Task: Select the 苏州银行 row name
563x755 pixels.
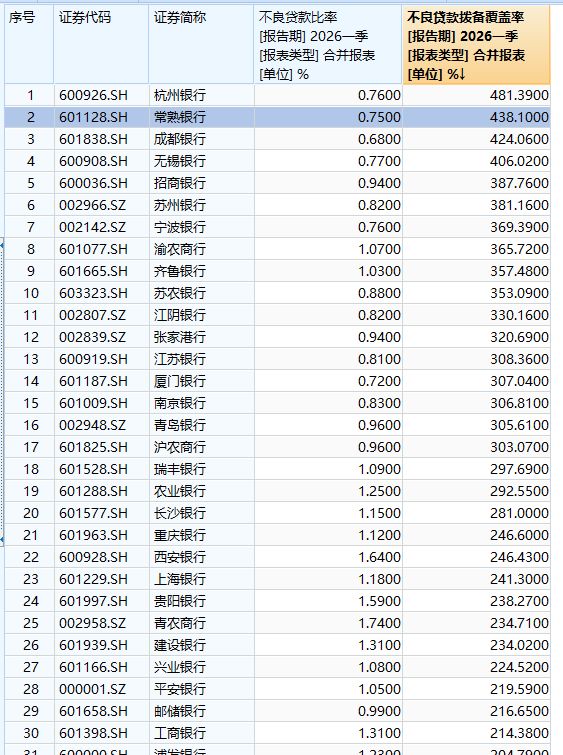Action: pos(180,205)
